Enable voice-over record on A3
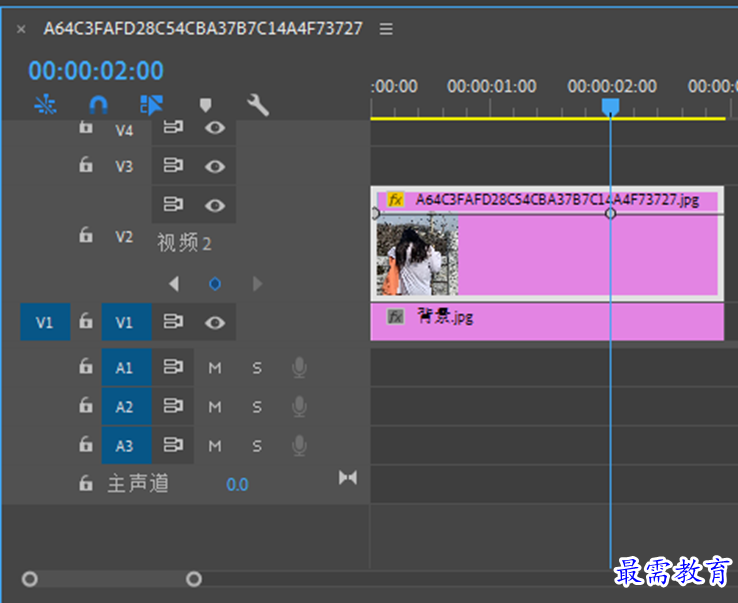 pyautogui.click(x=299, y=446)
